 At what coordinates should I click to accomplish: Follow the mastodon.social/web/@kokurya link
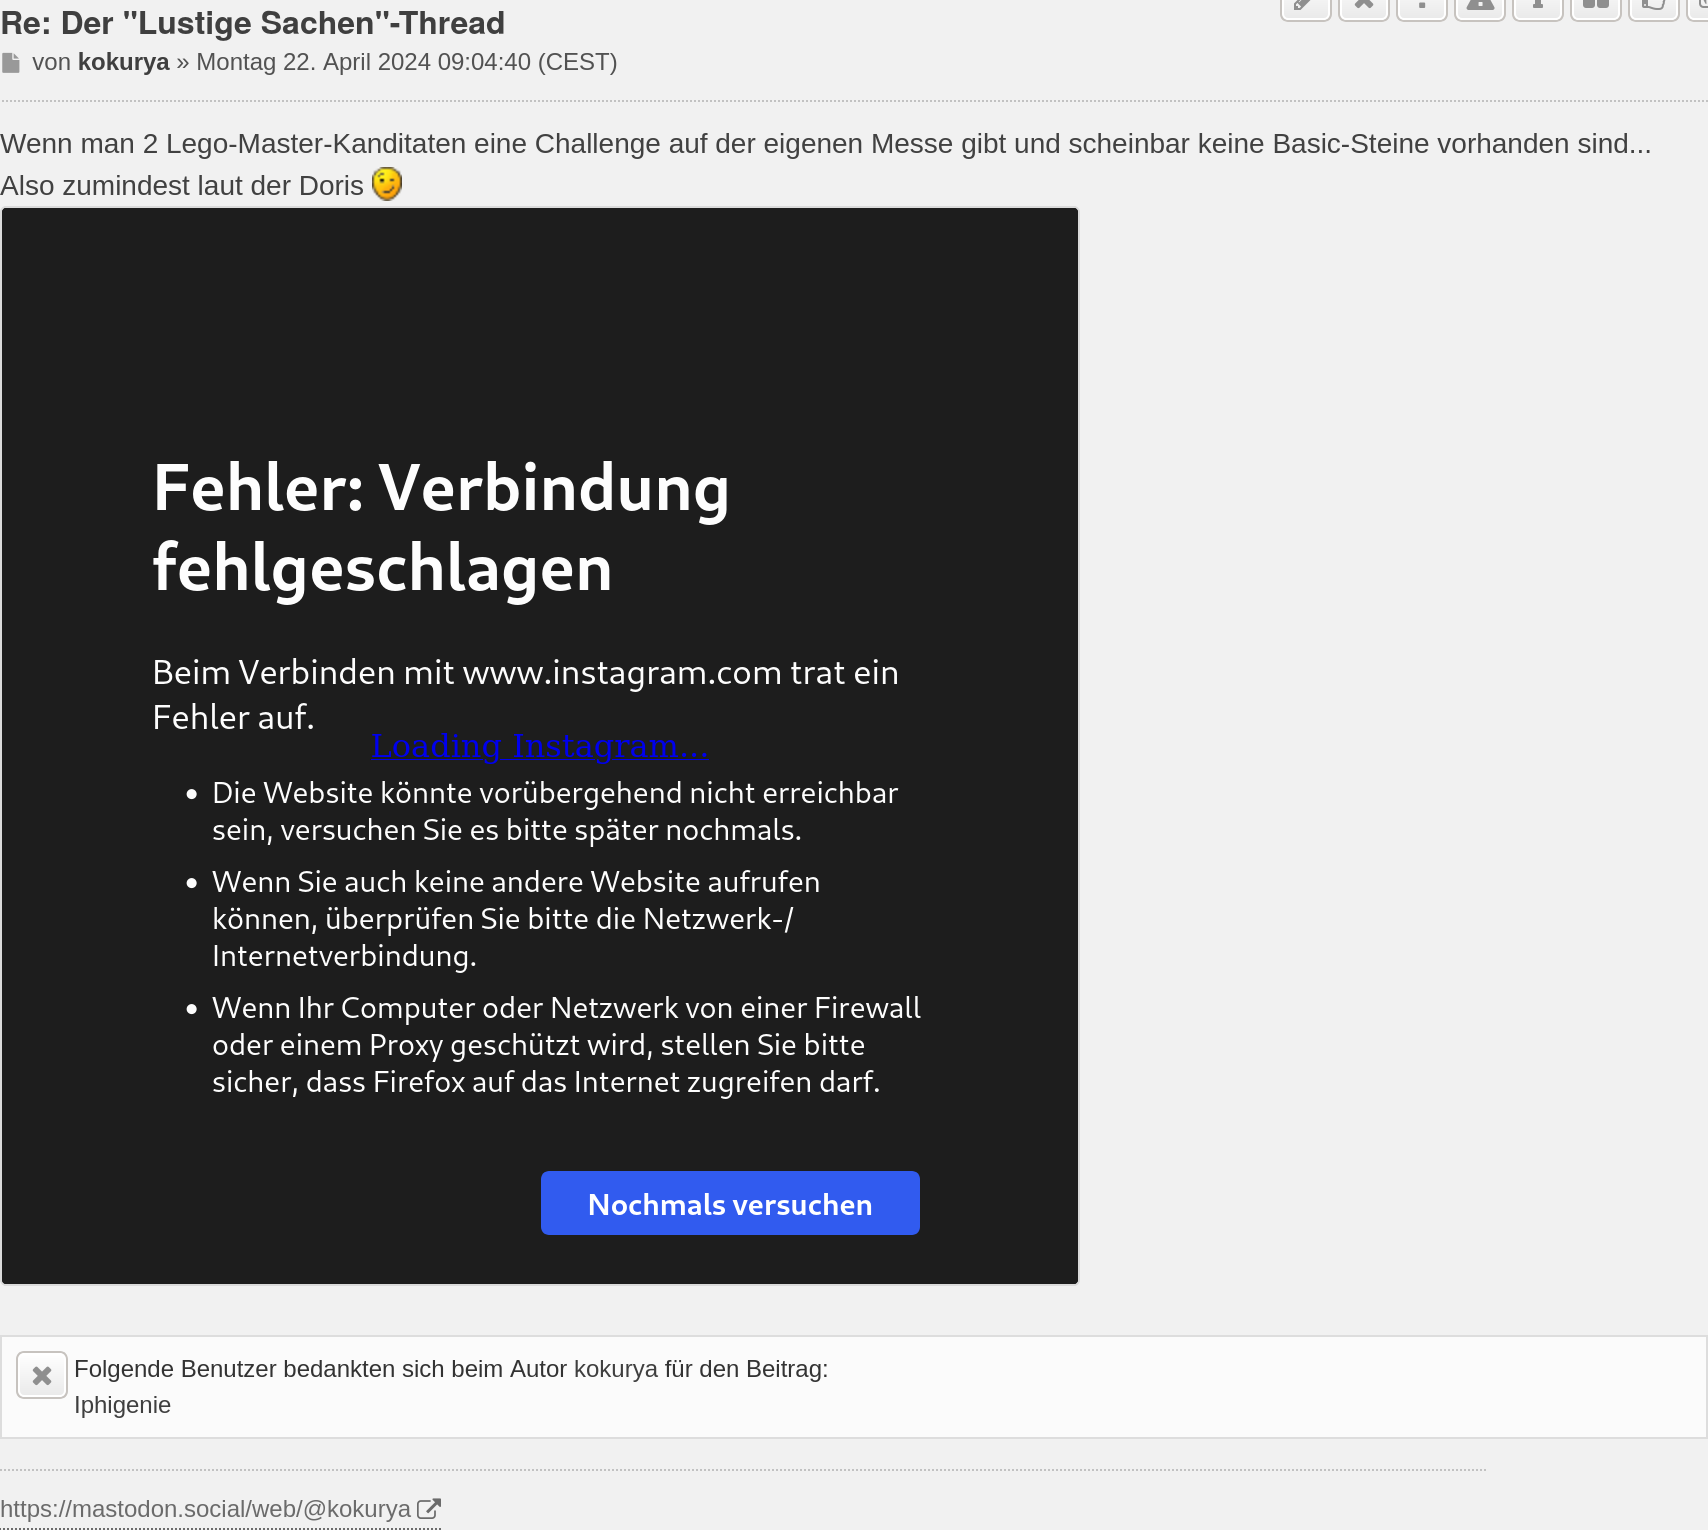pyautogui.click(x=205, y=1509)
